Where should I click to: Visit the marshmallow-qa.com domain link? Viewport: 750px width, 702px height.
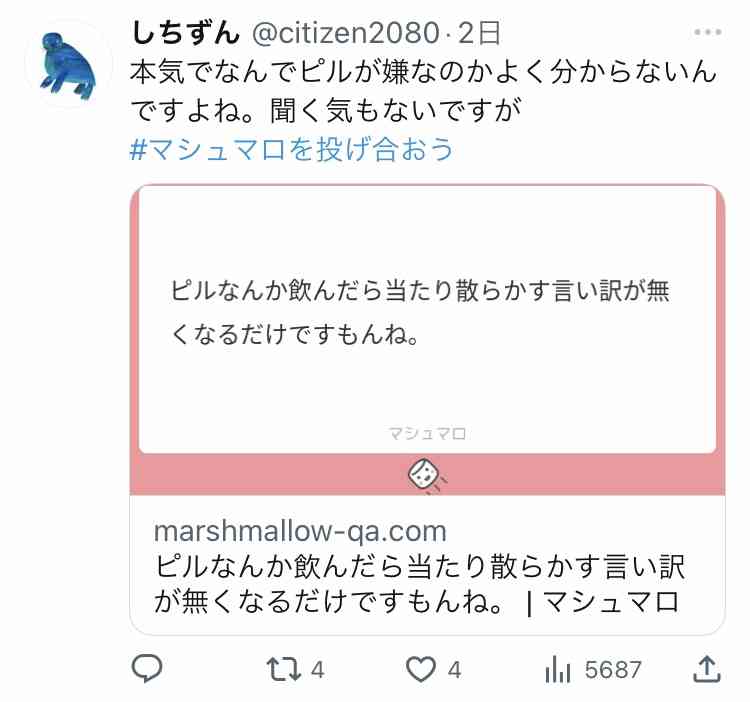tap(300, 531)
